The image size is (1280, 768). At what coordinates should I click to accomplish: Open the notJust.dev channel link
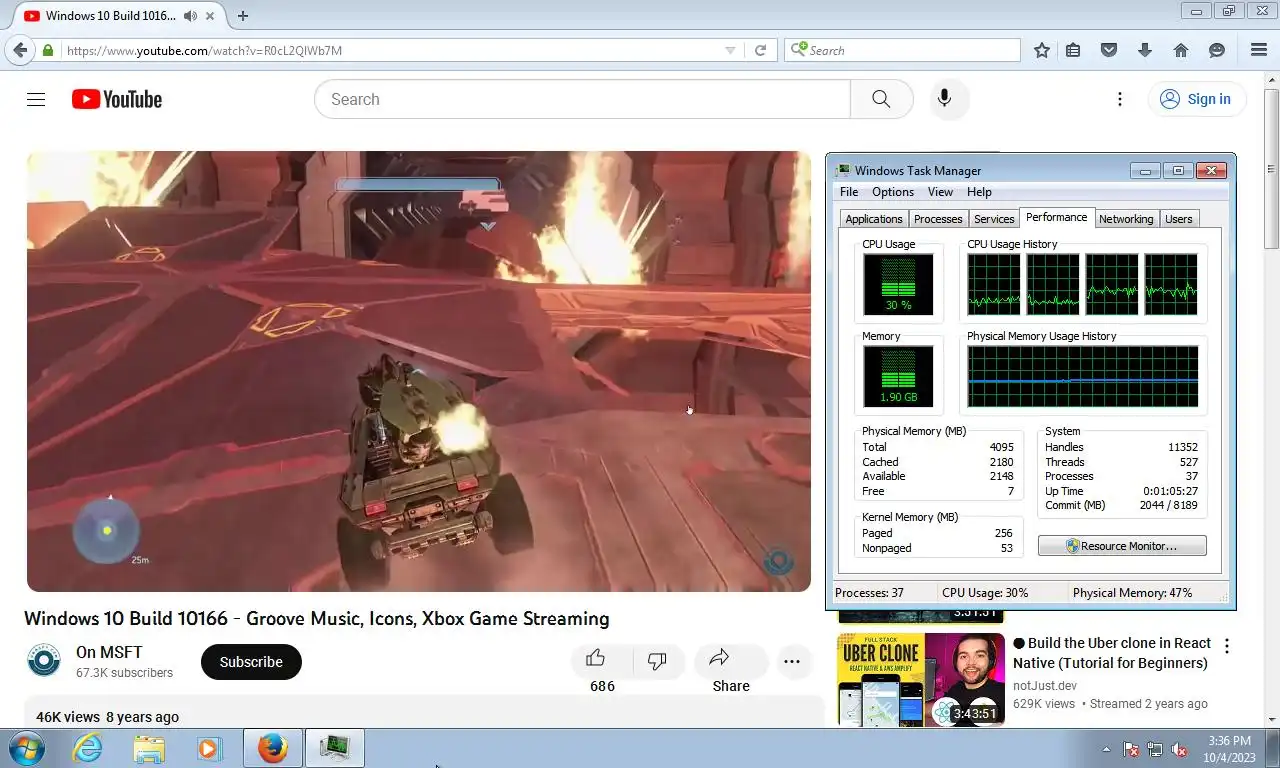pos(1045,686)
